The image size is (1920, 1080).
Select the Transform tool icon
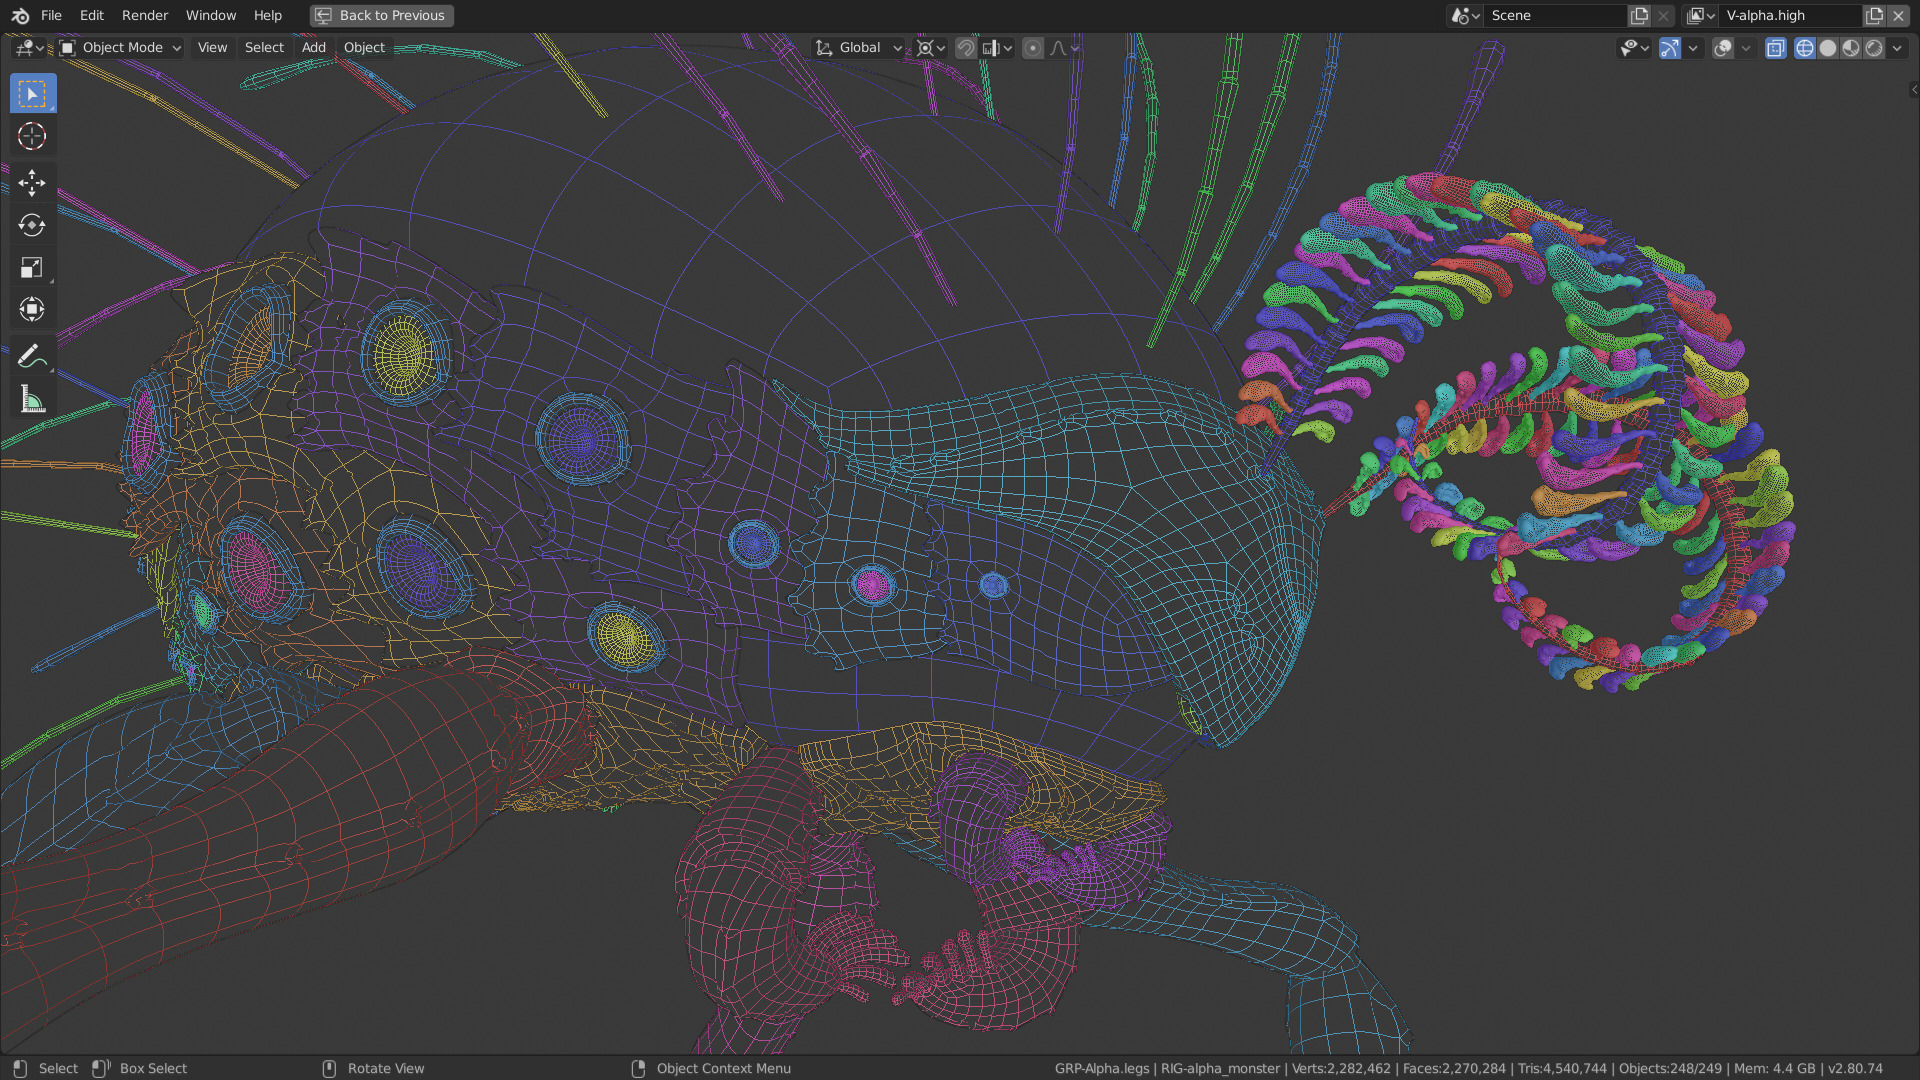click(x=32, y=309)
